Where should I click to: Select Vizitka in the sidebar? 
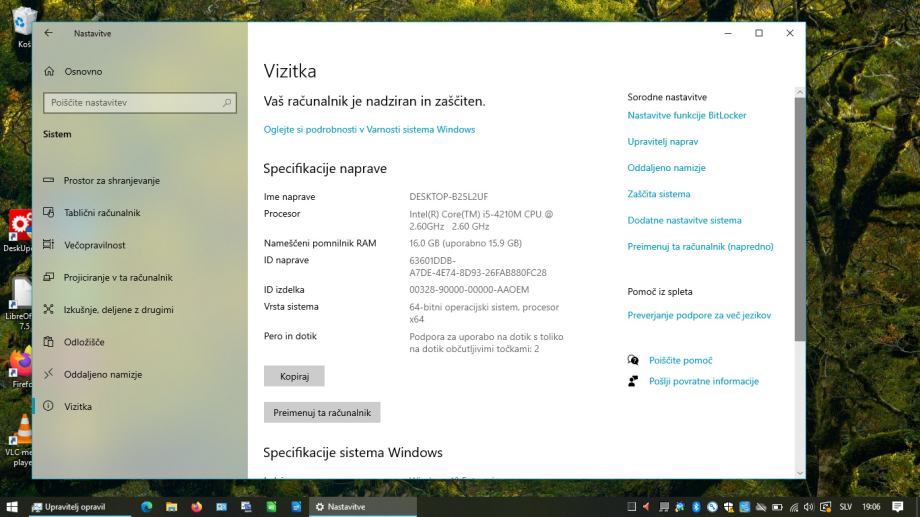coord(67,407)
